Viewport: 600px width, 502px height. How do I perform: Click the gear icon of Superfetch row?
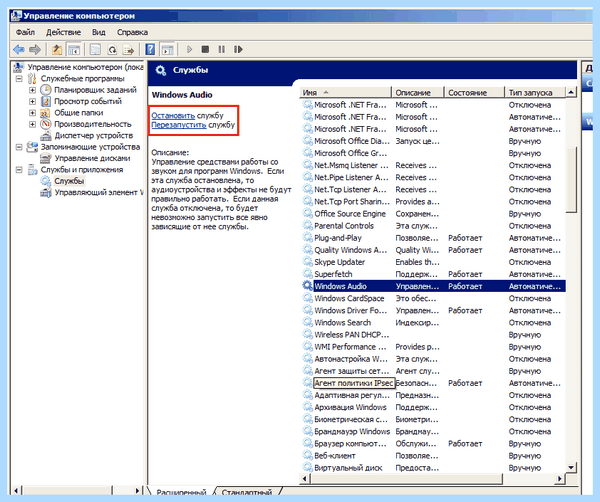[307, 274]
